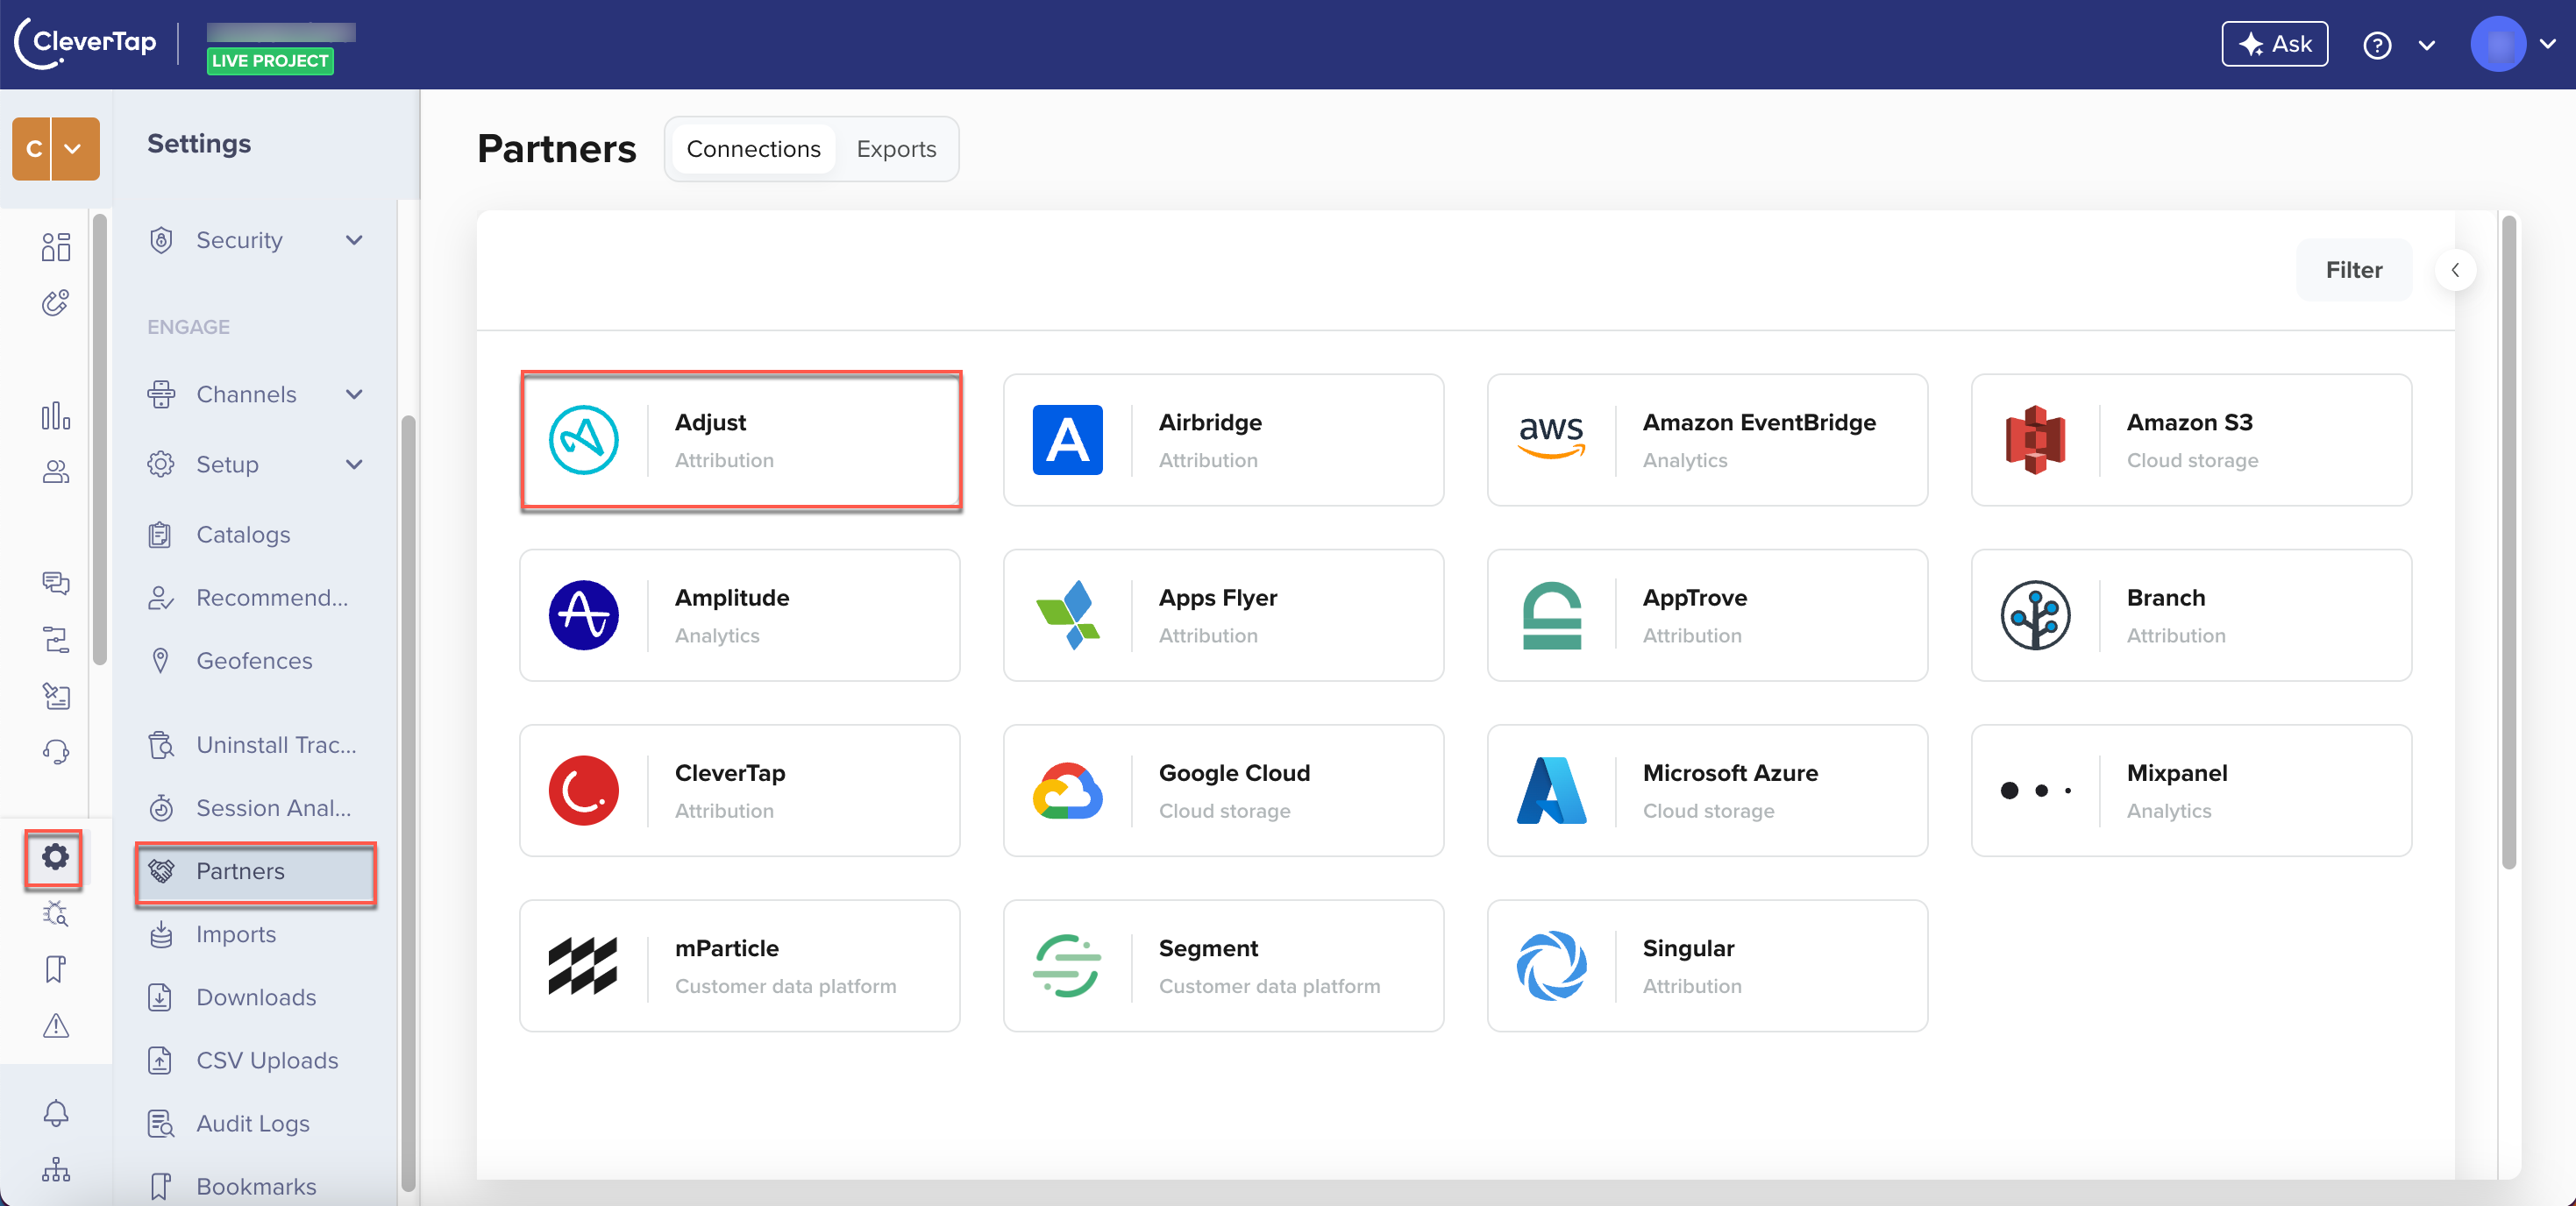
Task: Open the notifications bell icon
Action: (56, 1113)
